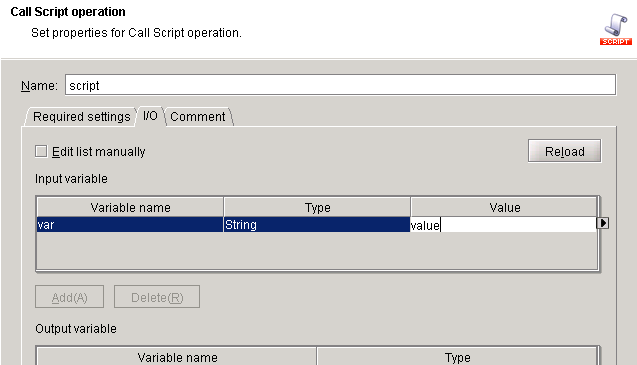Click the Value cell input field
This screenshot has width=637, height=365.
[x=503, y=225]
